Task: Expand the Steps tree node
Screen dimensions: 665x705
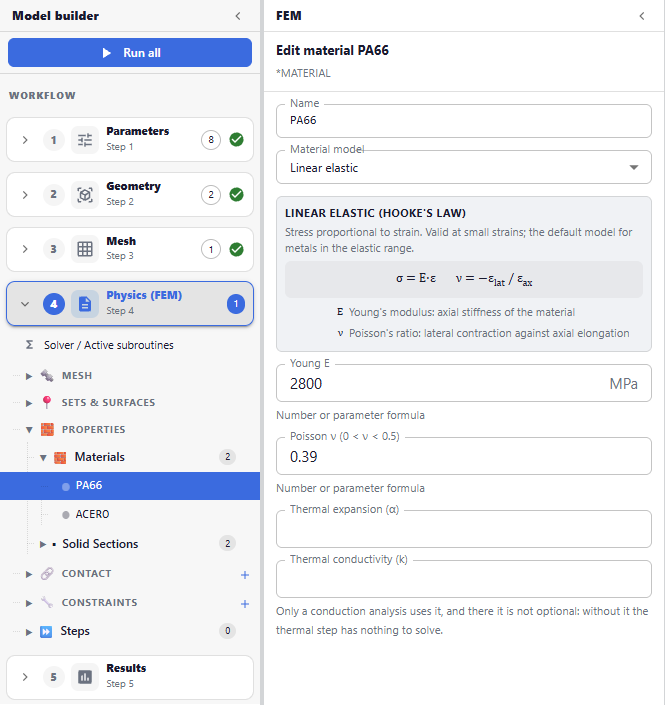Action: point(29,632)
